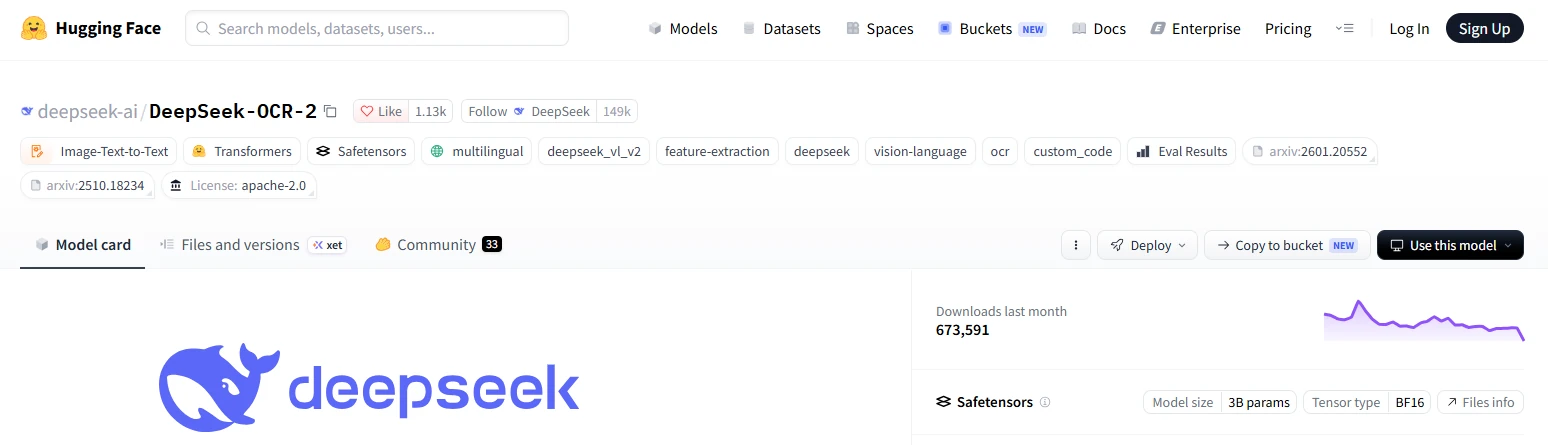The width and height of the screenshot is (1548, 445).
Task: Select the ocr tag
Action: pos(1000,151)
